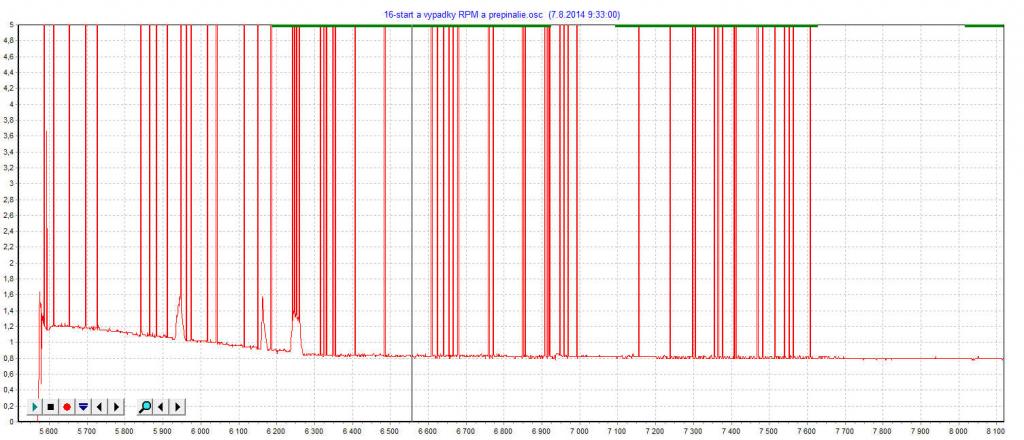This screenshot has height=440, width=1024.
Task: Click the left arrow beside the blue triangle
Action: 100,407
